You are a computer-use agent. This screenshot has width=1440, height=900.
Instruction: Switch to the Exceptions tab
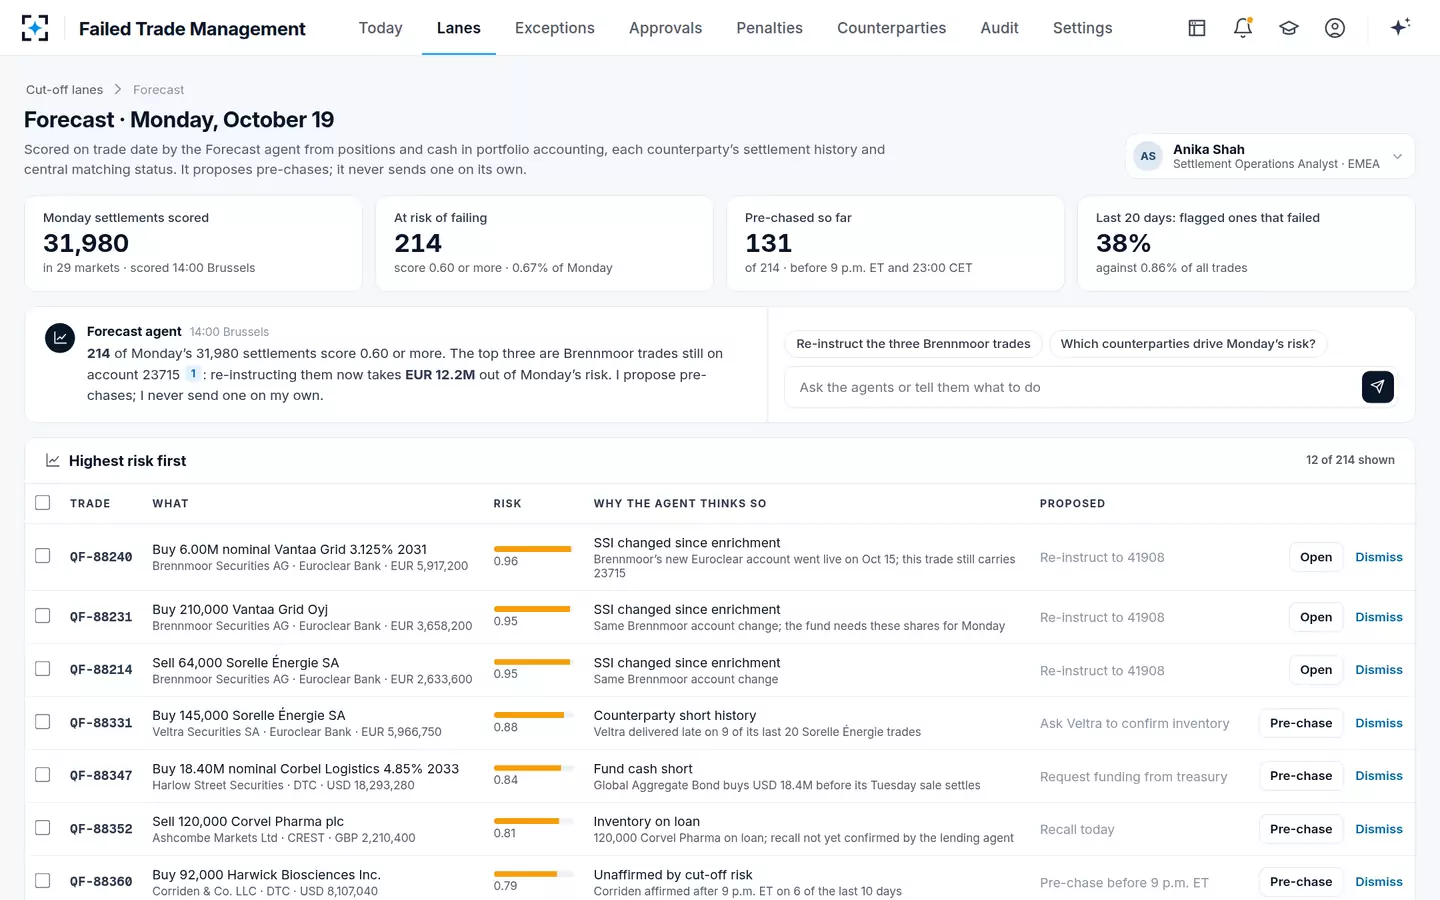pyautogui.click(x=555, y=28)
